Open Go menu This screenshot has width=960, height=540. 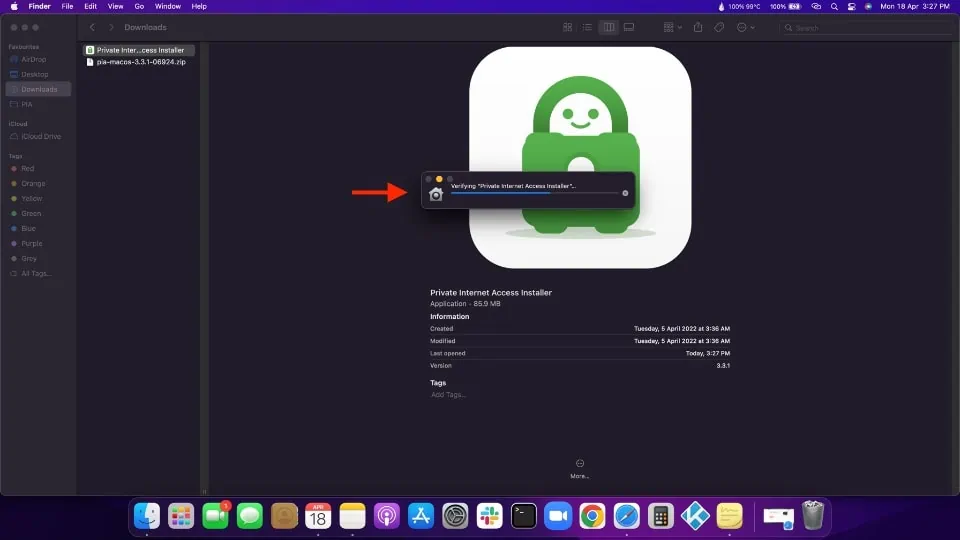coord(139,6)
